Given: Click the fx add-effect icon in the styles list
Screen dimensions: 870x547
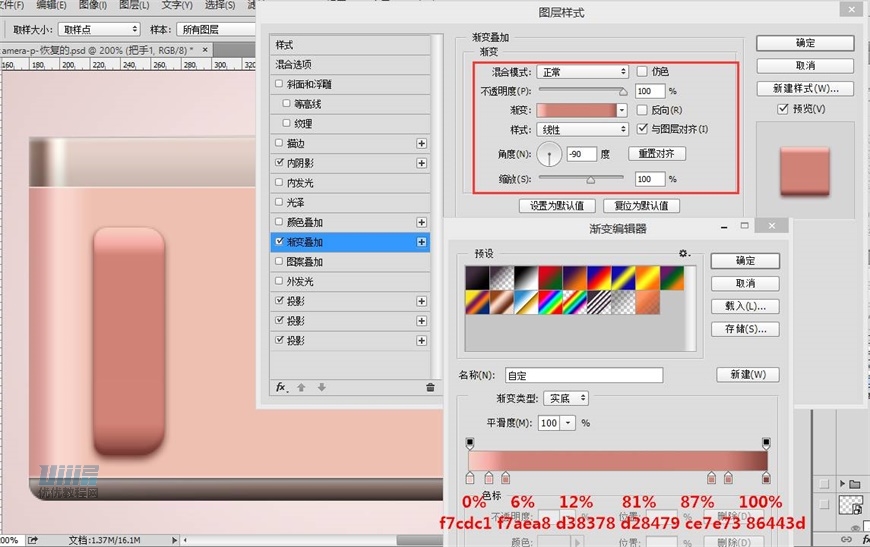Looking at the screenshot, I should point(281,387).
